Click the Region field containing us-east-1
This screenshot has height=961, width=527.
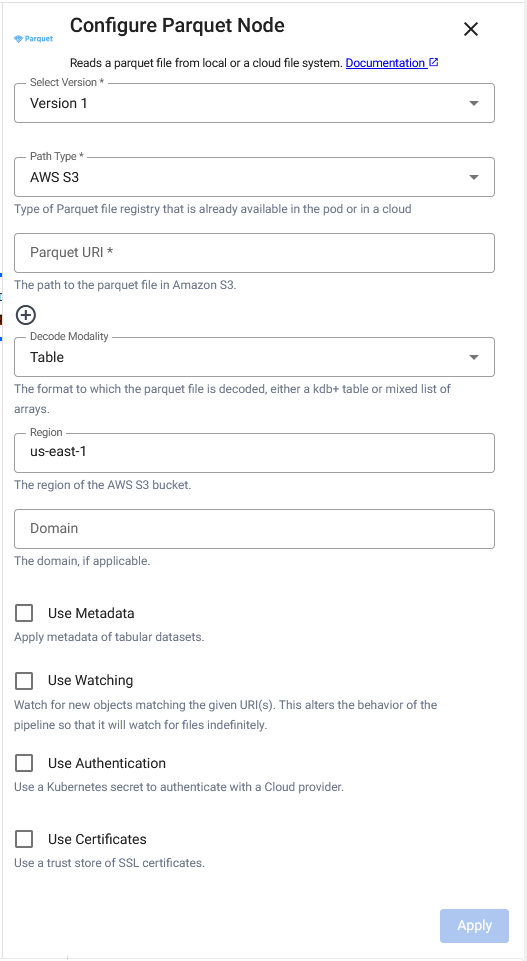(254, 453)
